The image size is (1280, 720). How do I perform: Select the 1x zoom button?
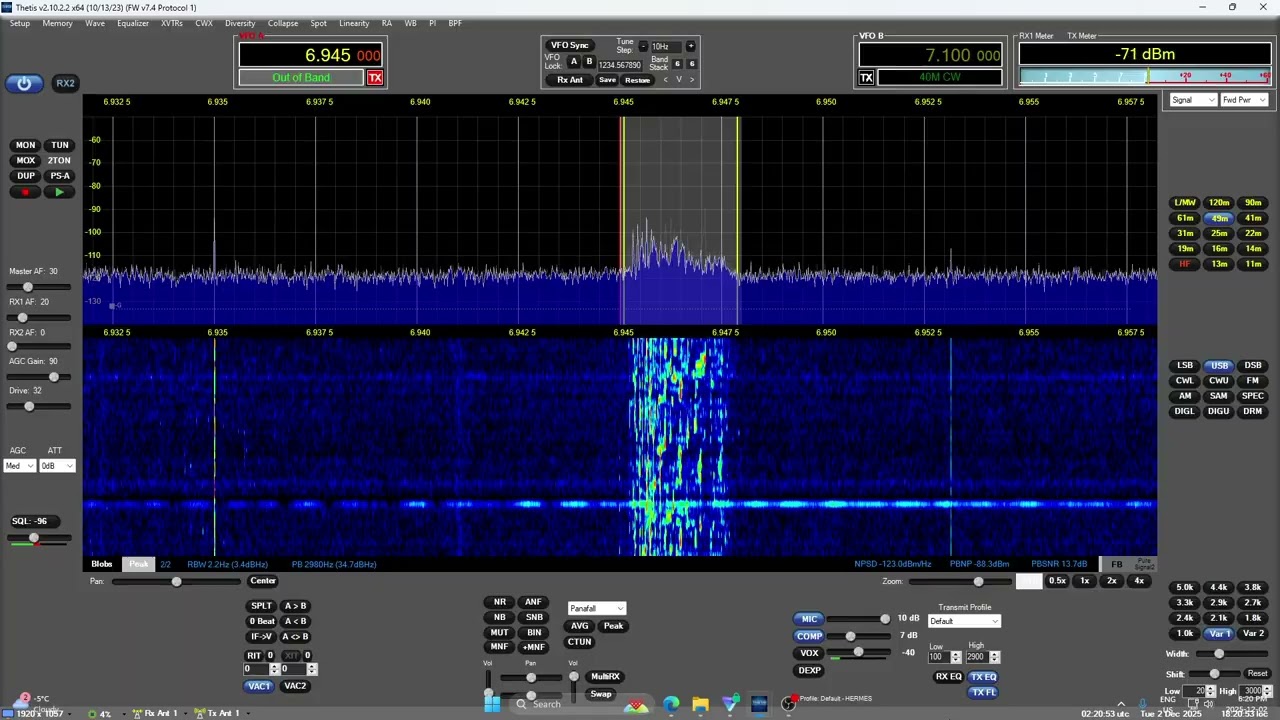pyautogui.click(x=1084, y=581)
